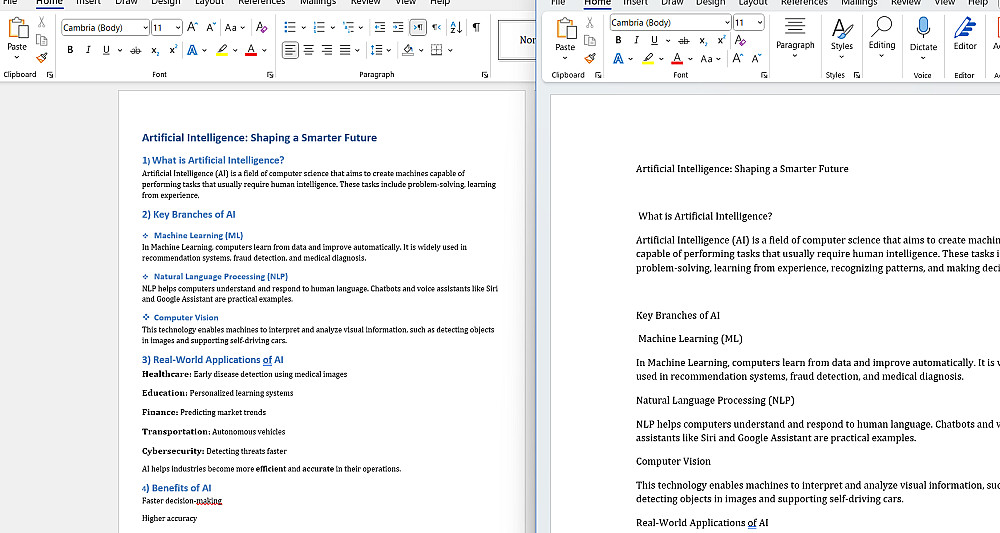
Task: Click Cut scissors icon in left window
Action: pos(41,23)
